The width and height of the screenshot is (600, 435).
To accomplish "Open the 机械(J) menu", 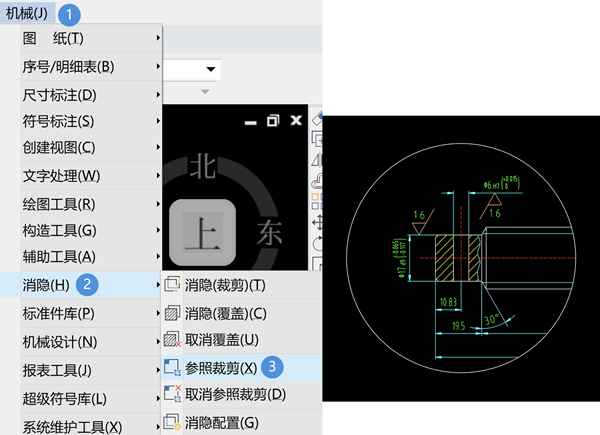I will coord(27,13).
